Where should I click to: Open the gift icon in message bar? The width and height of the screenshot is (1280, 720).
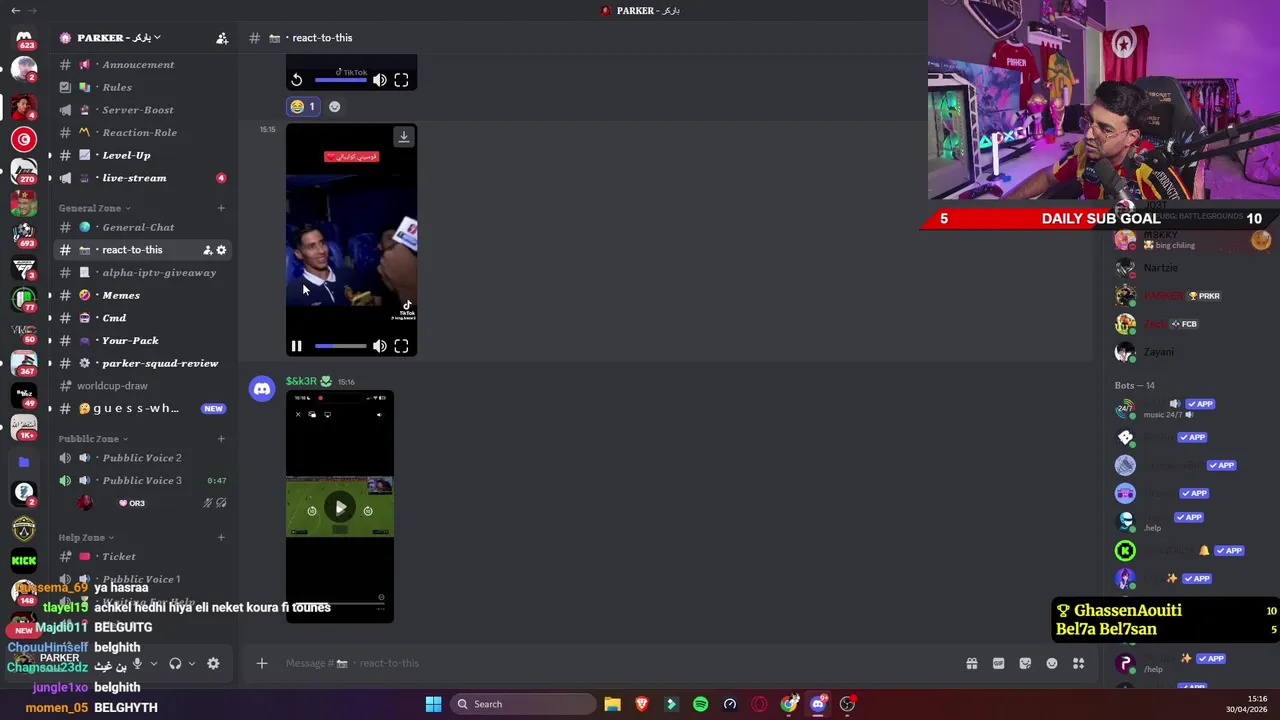[x=971, y=663]
